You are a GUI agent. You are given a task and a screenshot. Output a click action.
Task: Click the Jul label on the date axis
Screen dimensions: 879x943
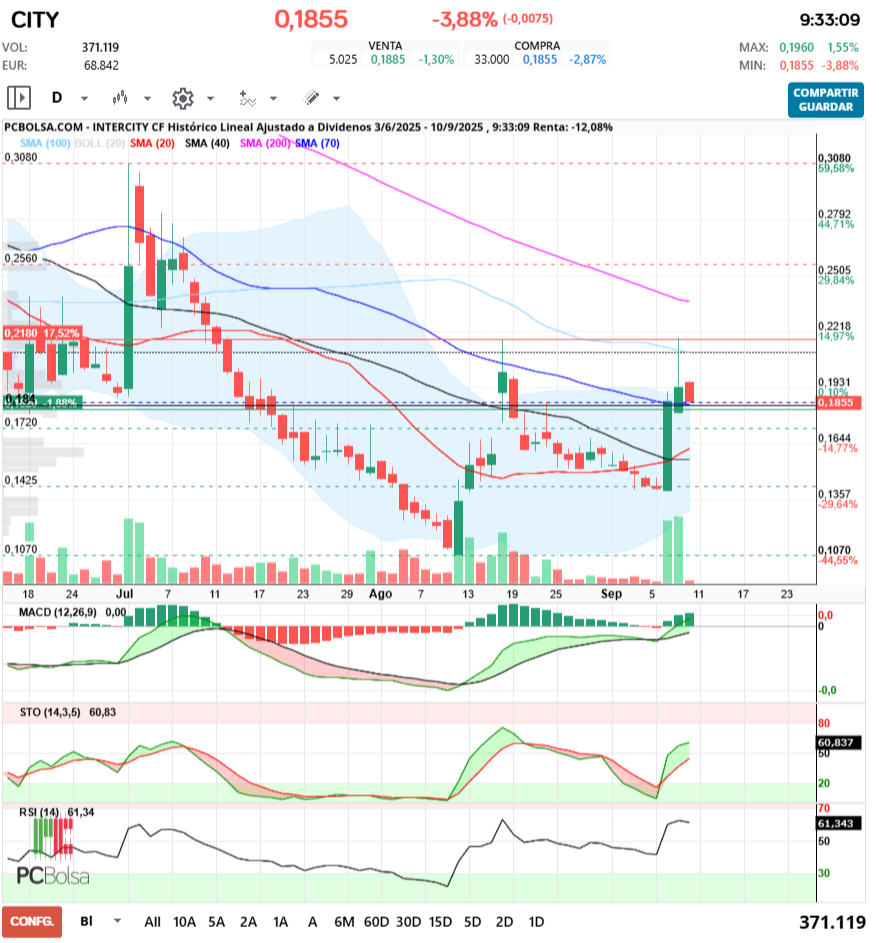pyautogui.click(x=124, y=594)
